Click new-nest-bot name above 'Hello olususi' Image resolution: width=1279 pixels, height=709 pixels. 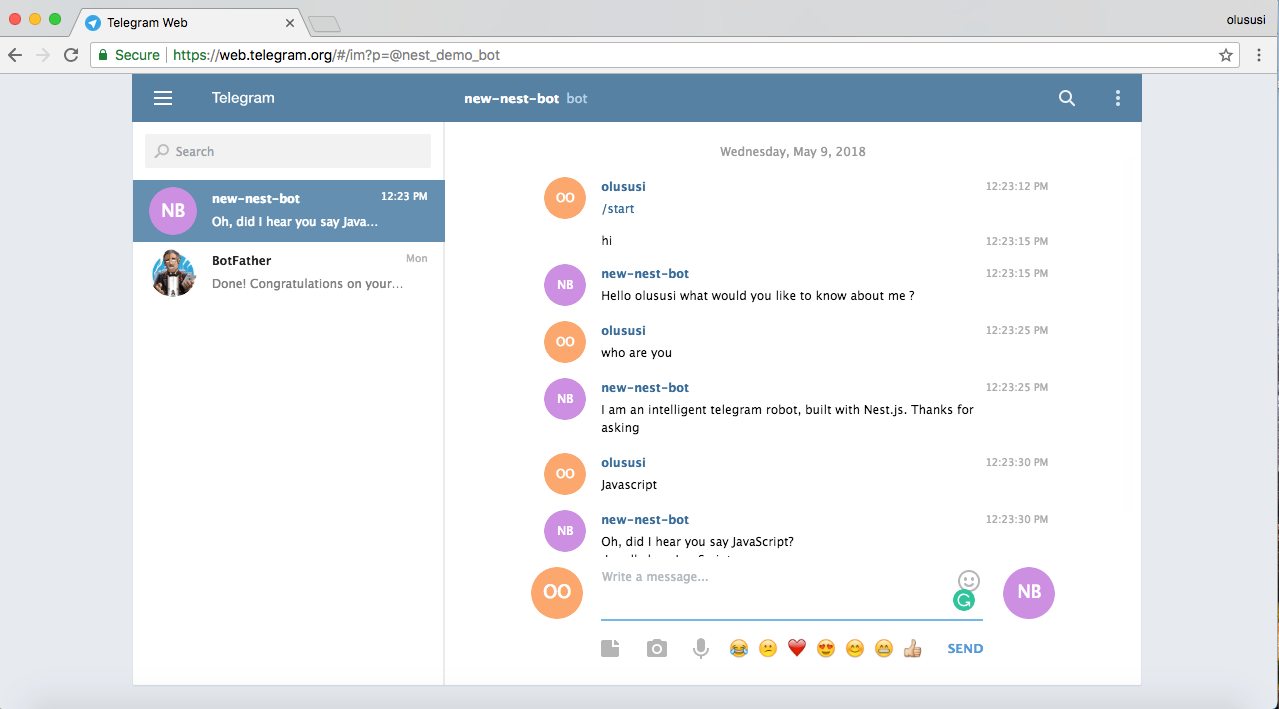click(645, 274)
